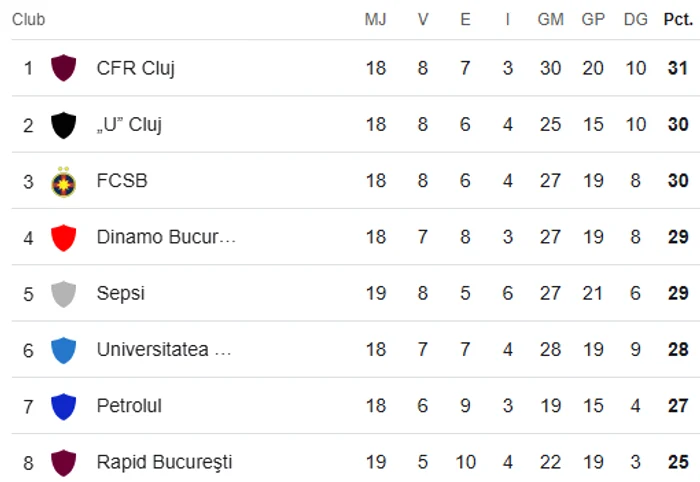Select the Sepsi team name
This screenshot has height=482, width=700.
[121, 294]
